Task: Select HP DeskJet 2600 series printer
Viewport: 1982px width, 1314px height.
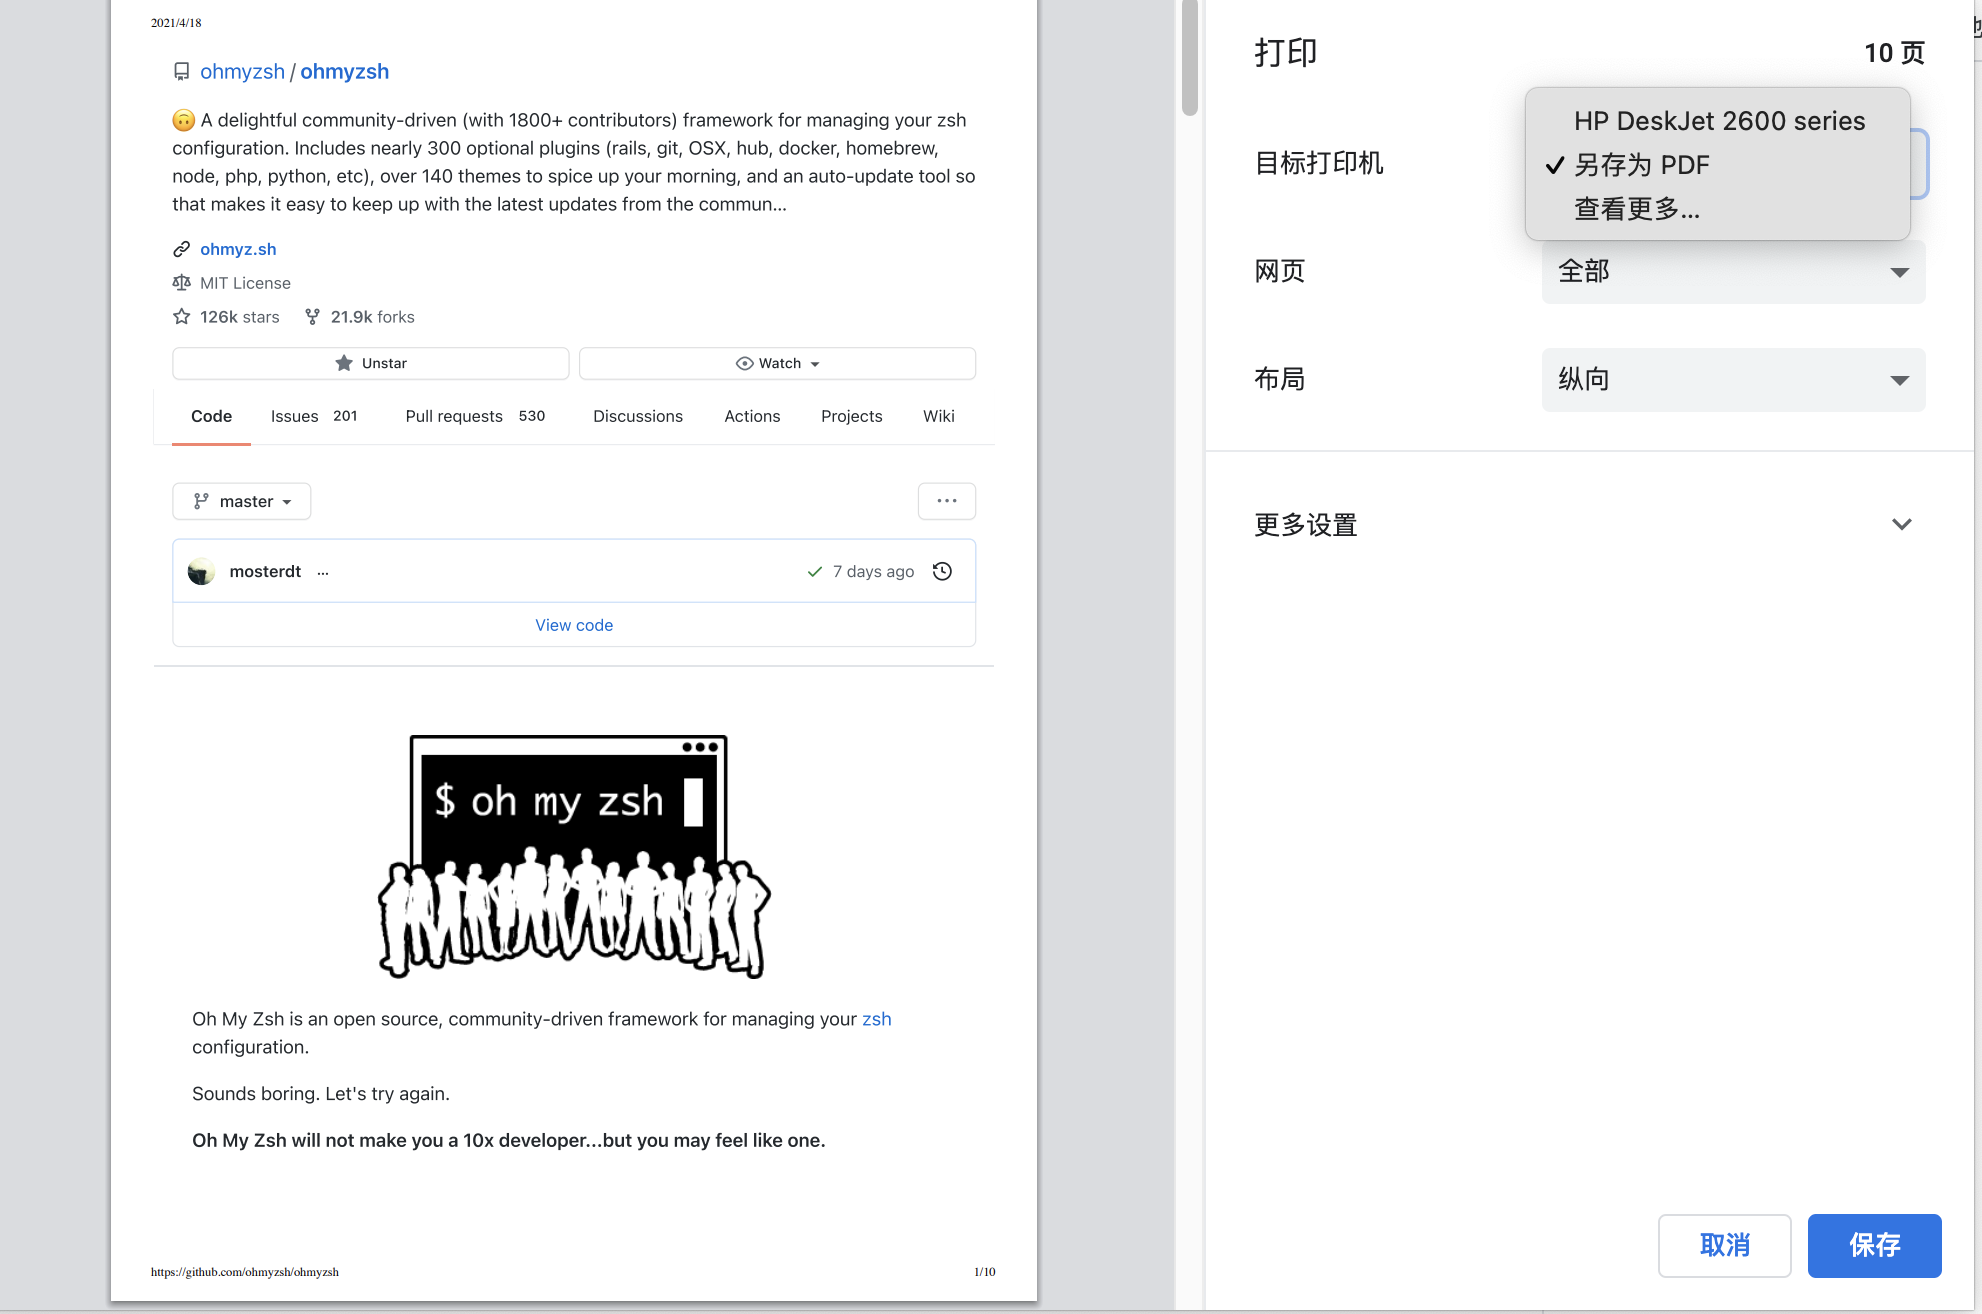Action: click(x=1719, y=121)
